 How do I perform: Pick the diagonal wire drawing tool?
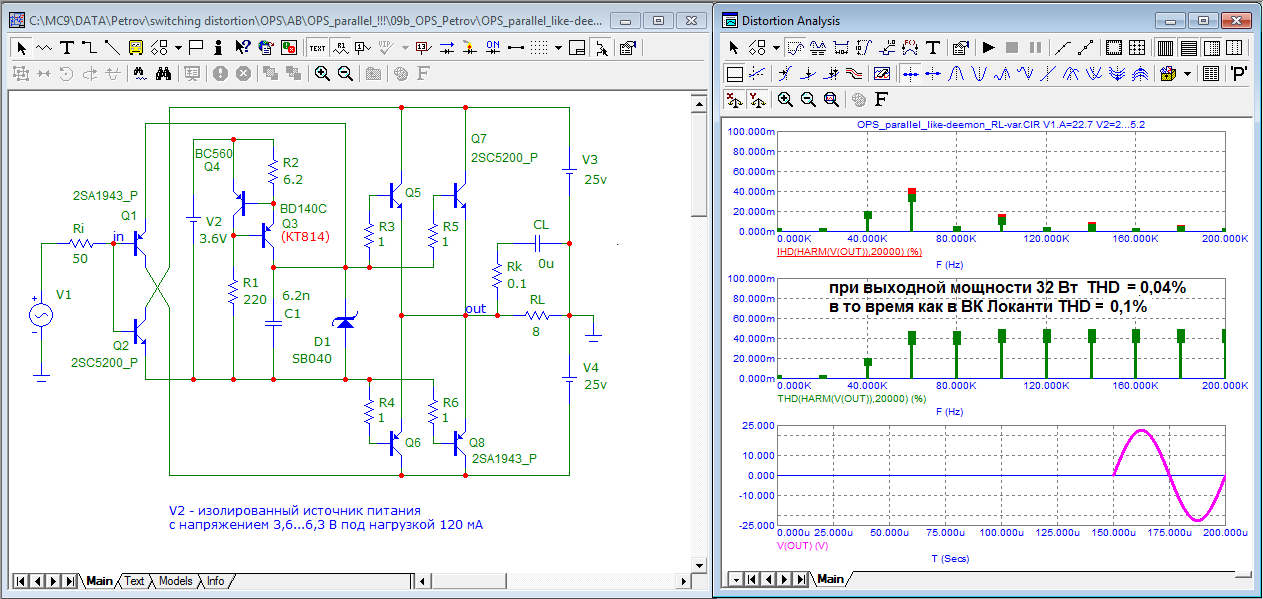coord(111,47)
